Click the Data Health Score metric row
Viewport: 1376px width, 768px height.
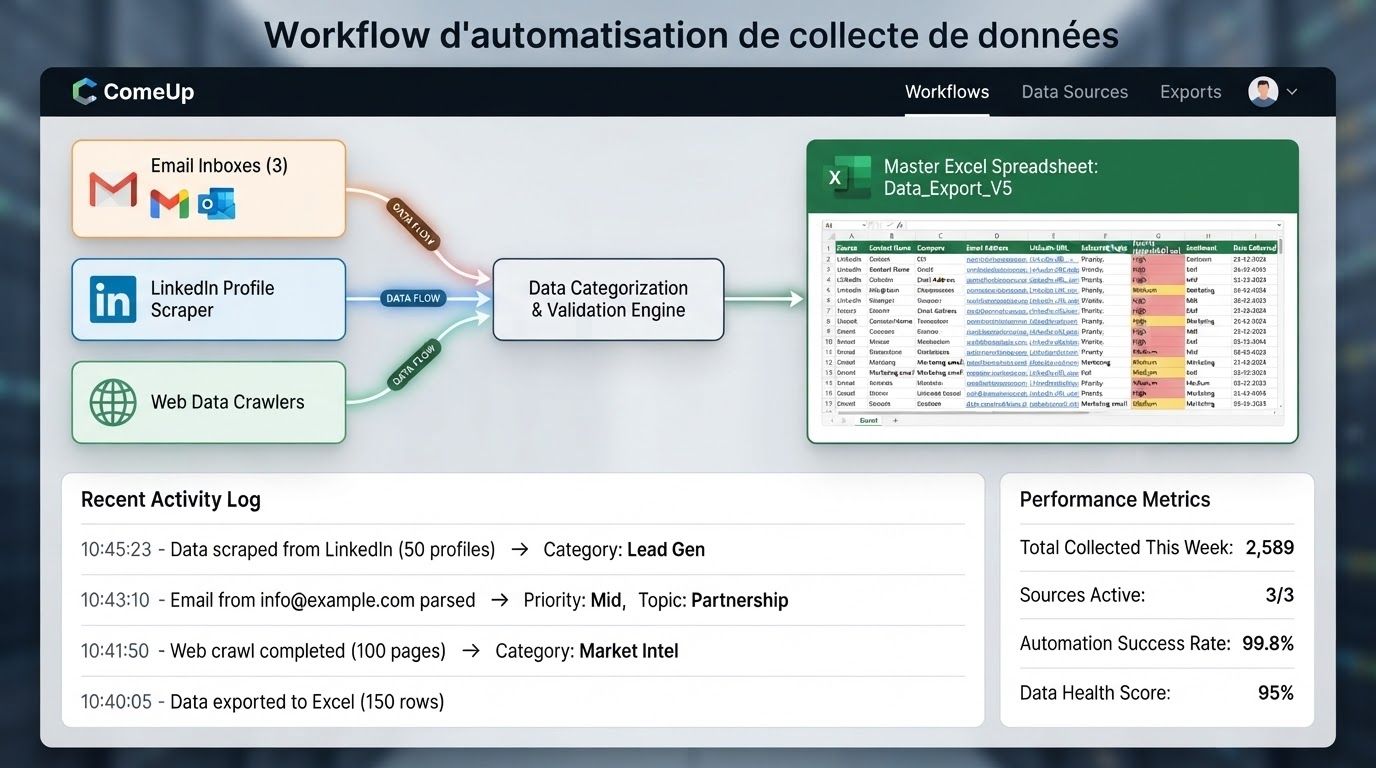(x=1157, y=693)
